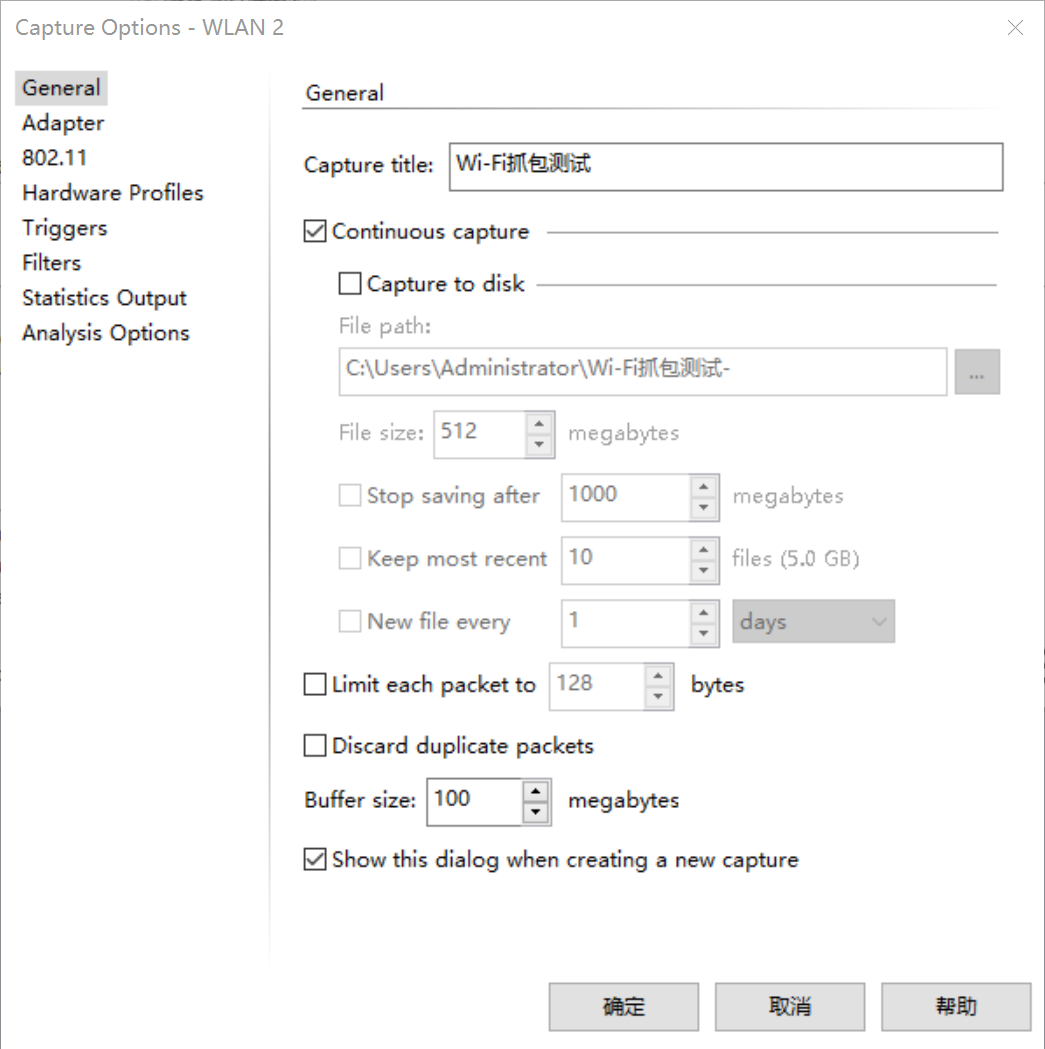Increase File size with up arrow
This screenshot has width=1045, height=1049.
click(539, 424)
